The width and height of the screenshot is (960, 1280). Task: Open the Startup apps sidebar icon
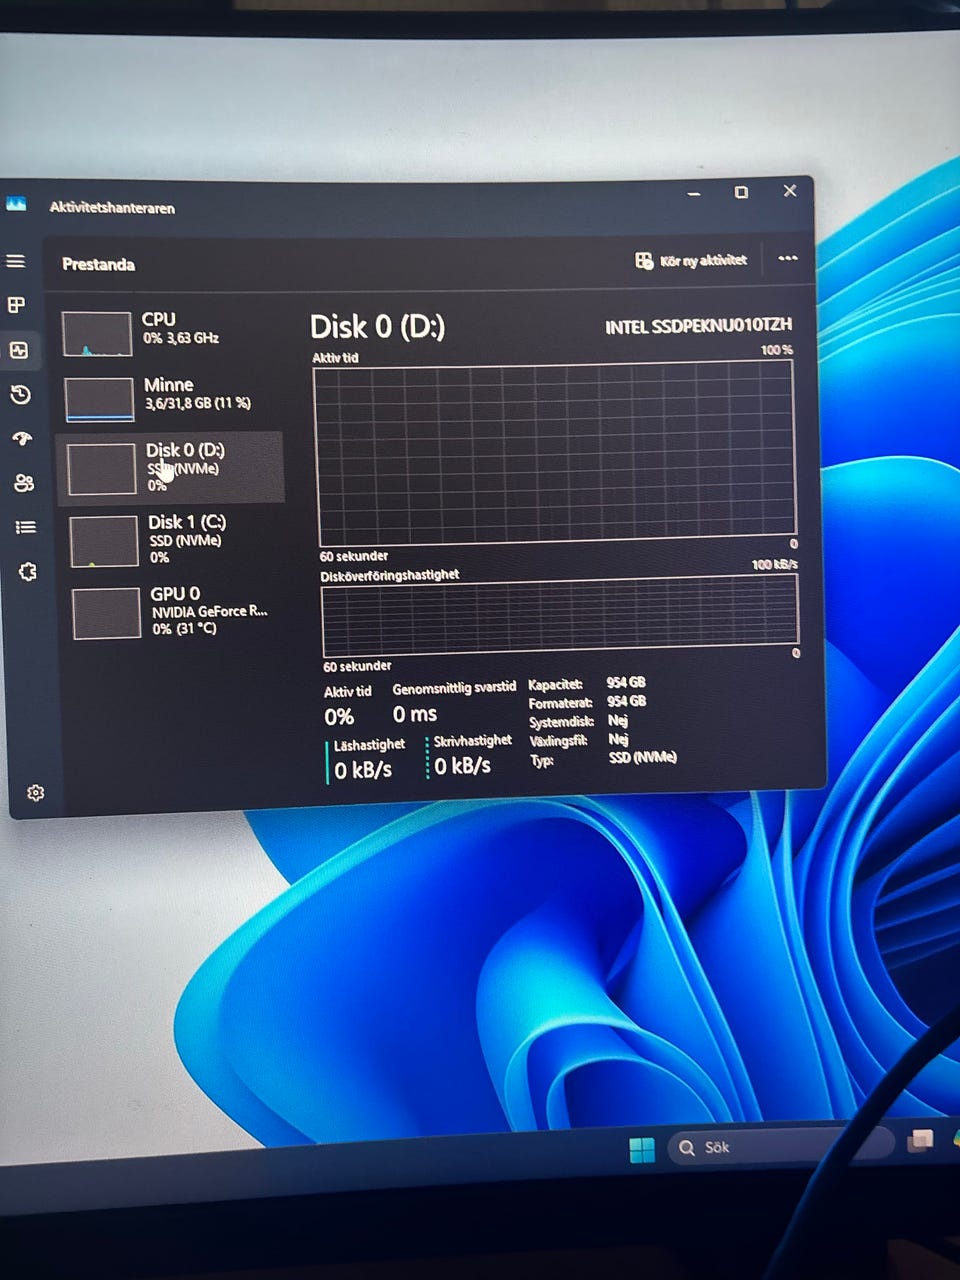(x=22, y=439)
